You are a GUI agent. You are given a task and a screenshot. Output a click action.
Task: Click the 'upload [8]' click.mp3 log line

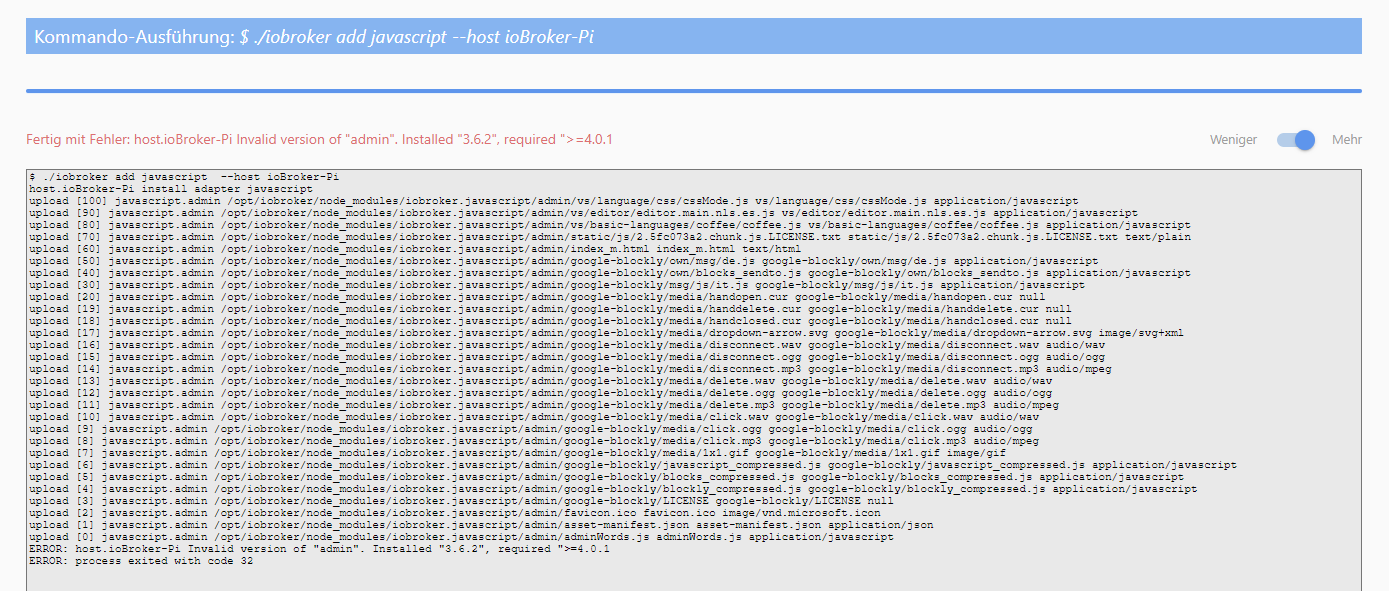coord(533,440)
